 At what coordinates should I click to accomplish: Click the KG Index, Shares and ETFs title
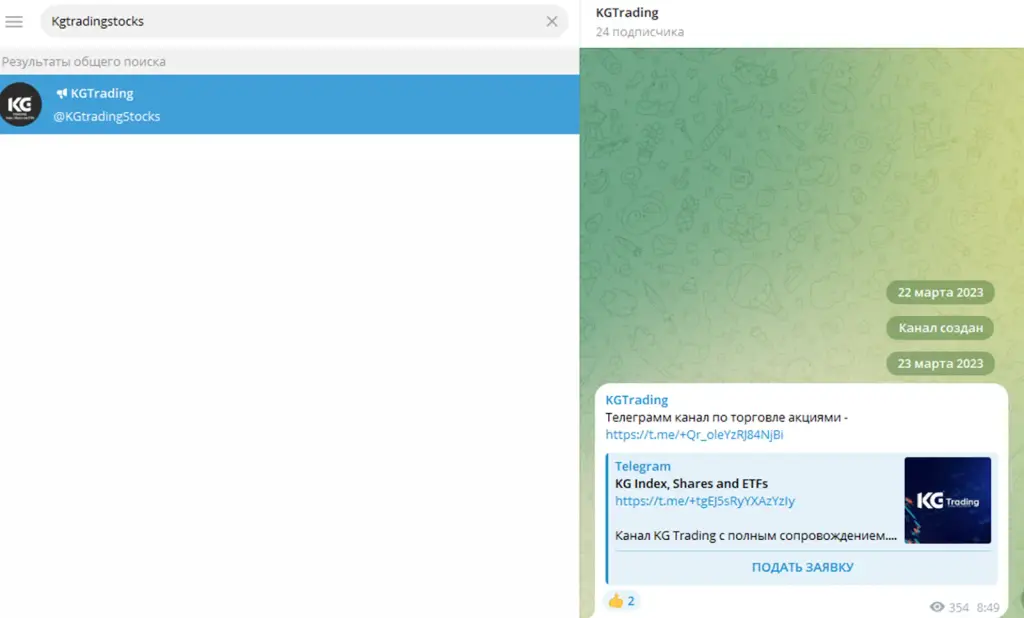pos(692,483)
